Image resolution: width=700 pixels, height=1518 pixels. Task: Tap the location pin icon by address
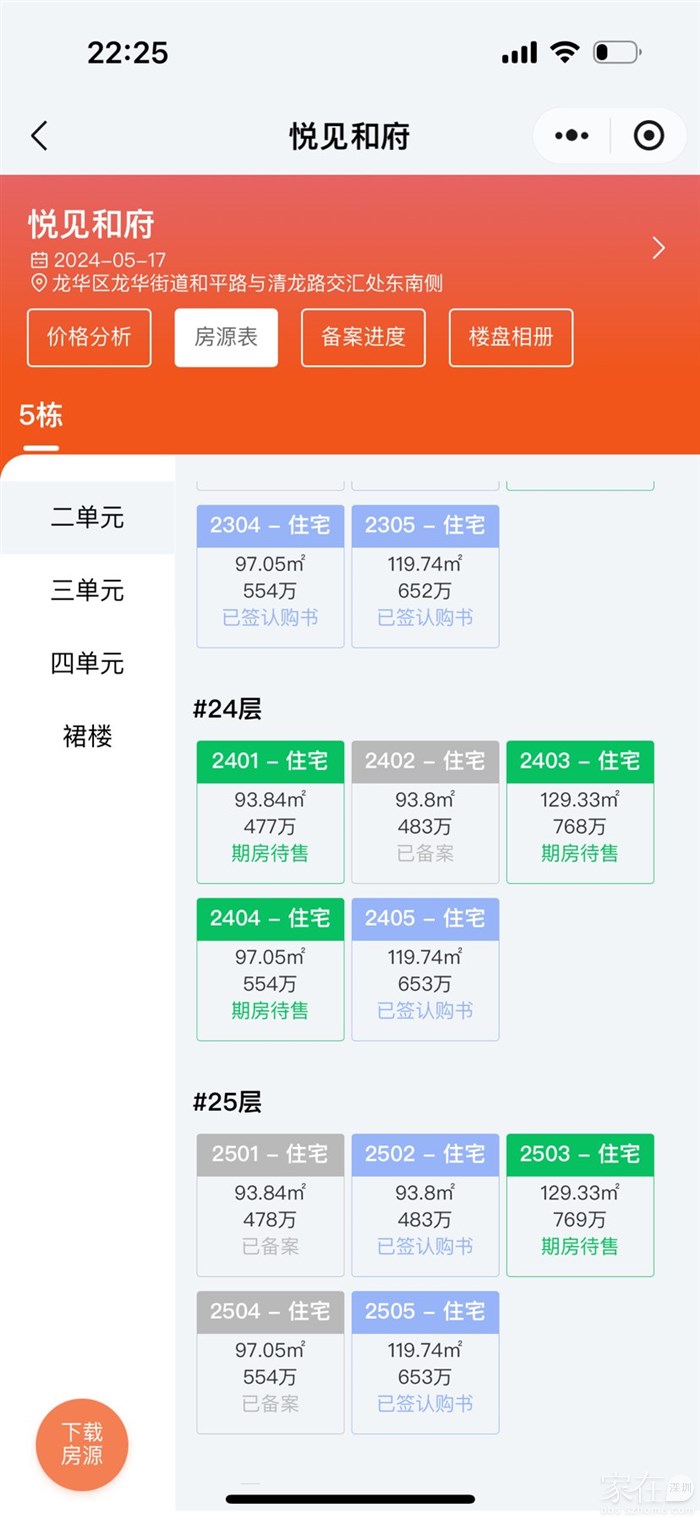[x=39, y=284]
